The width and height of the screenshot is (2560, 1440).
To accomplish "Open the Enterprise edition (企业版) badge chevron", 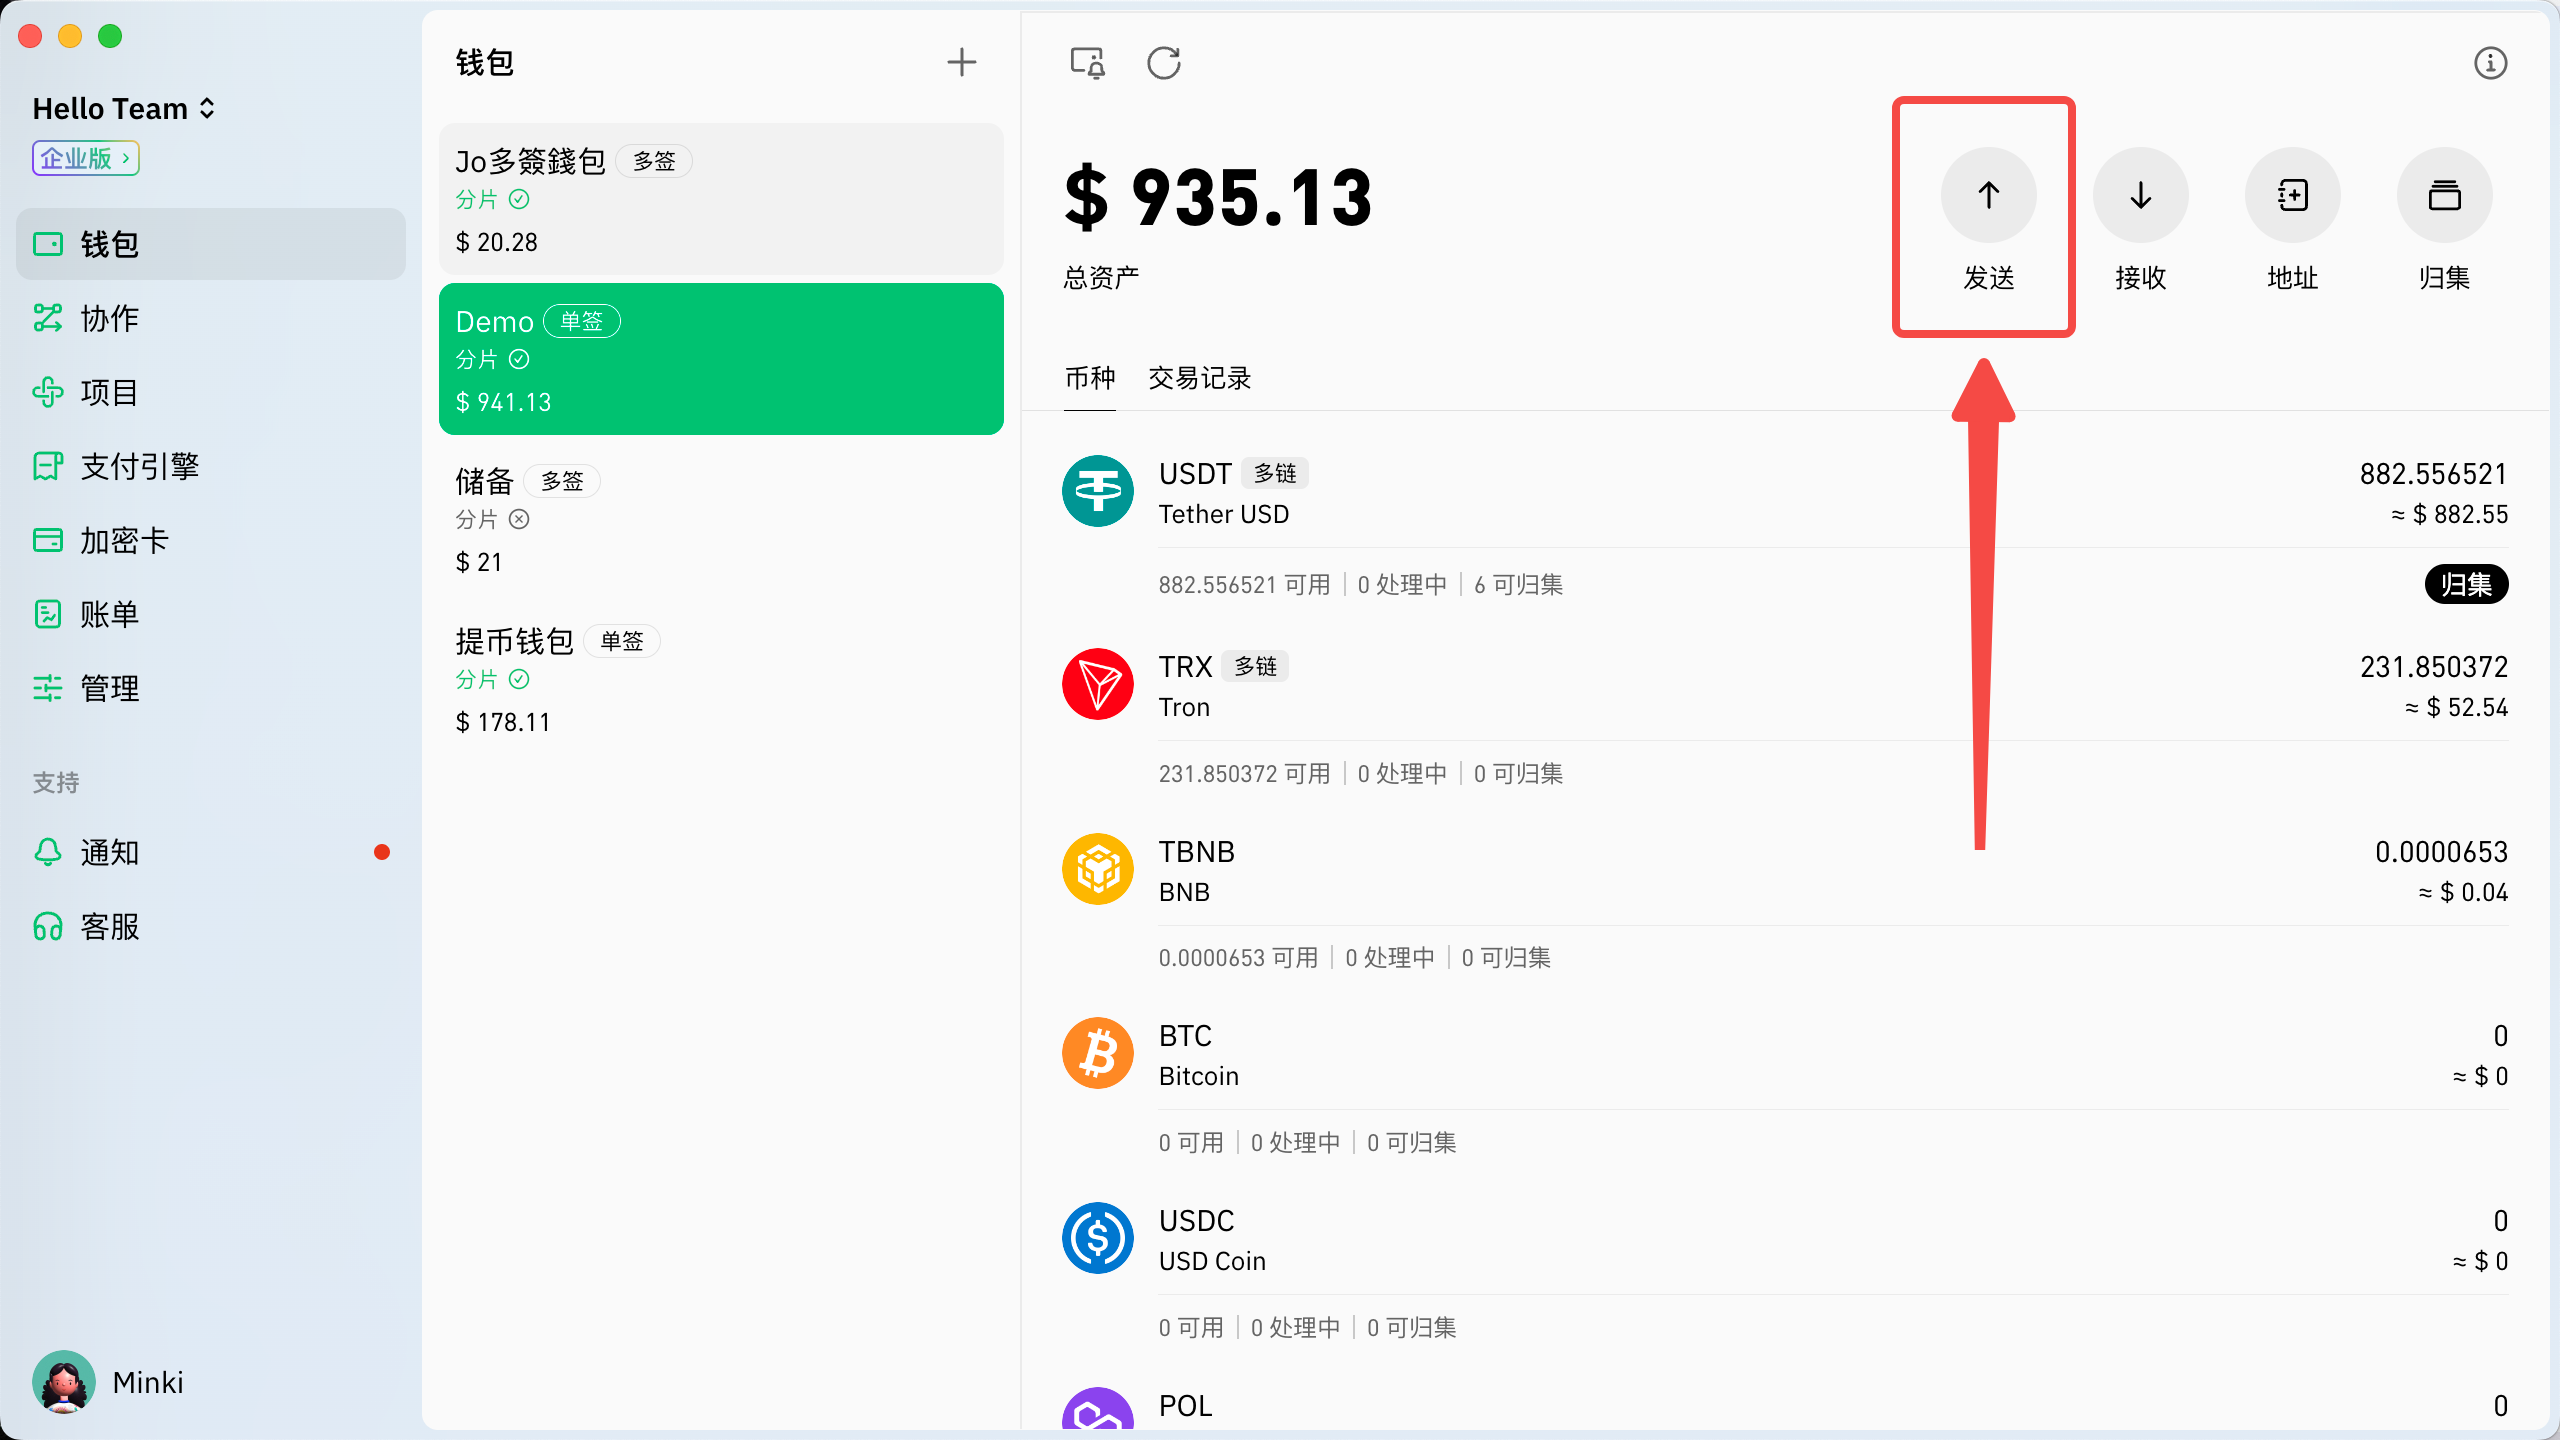I will pyautogui.click(x=125, y=158).
